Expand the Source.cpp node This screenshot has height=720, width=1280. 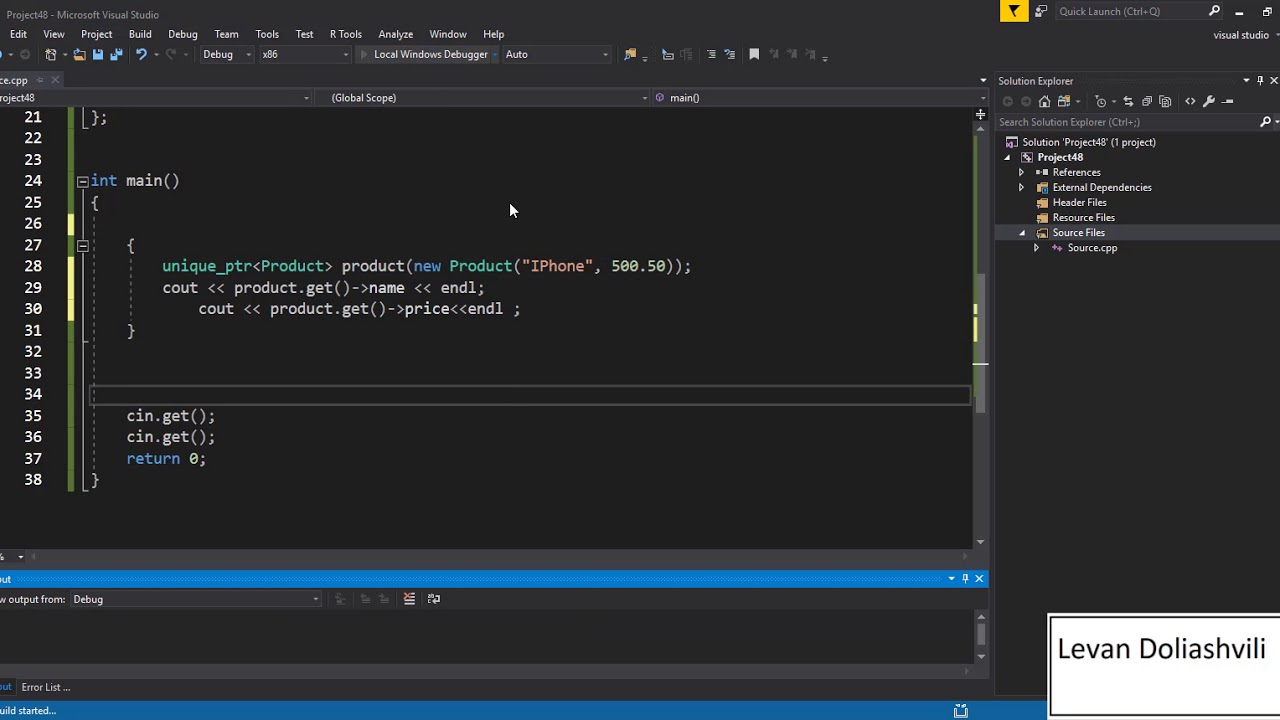1036,248
